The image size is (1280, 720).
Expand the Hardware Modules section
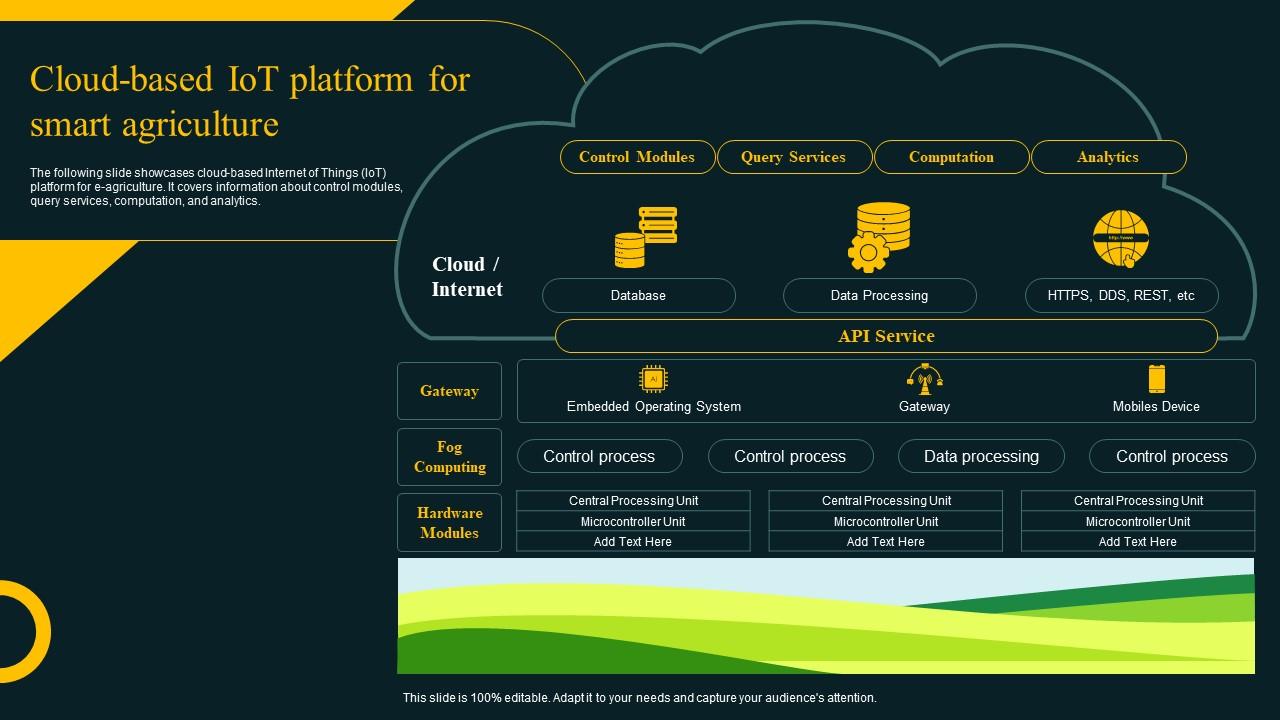450,522
